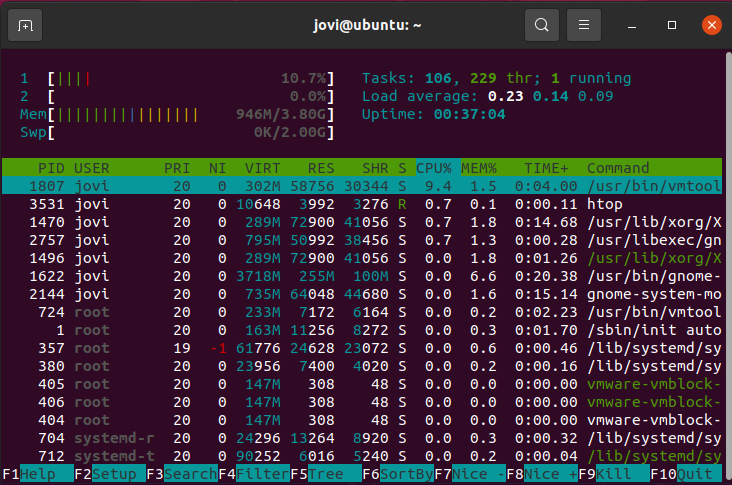The height and width of the screenshot is (485, 732).
Task: Click the Uptime 00:37:04 line
Action: (x=434, y=114)
